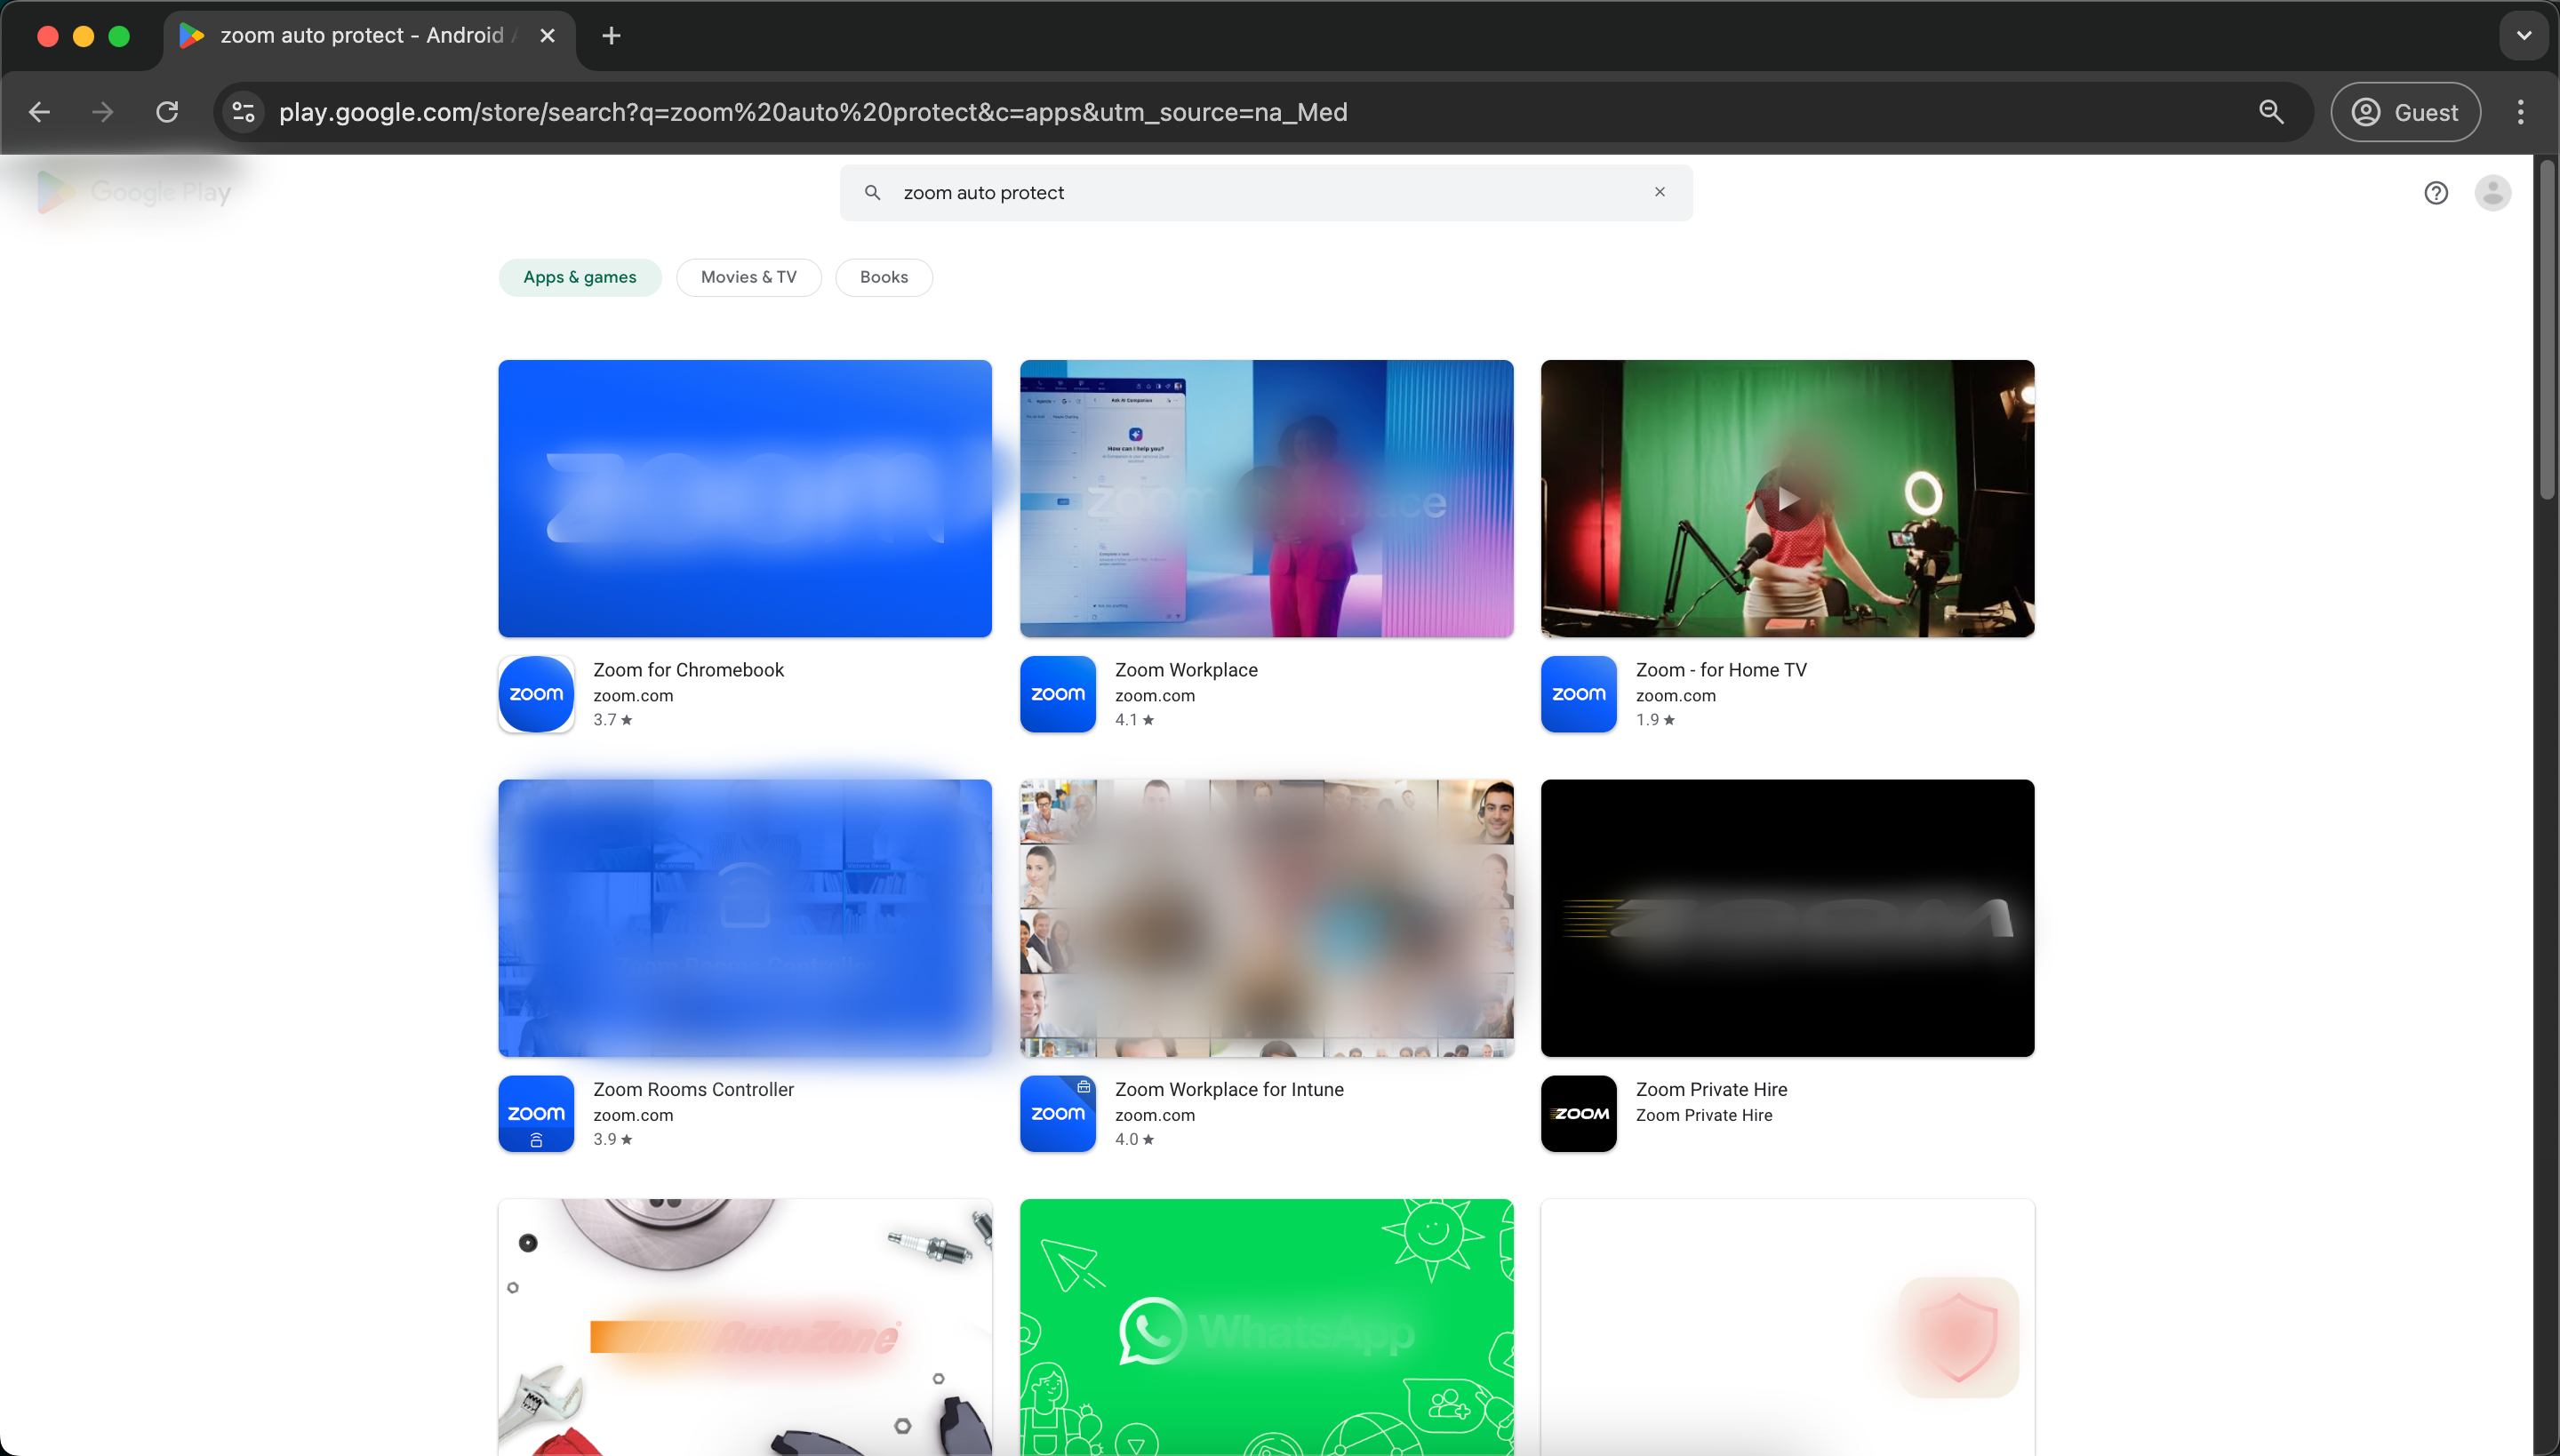Click the 3.9 rating under Zoom Rooms Controller
The width and height of the screenshot is (2560, 1456).
(612, 1140)
